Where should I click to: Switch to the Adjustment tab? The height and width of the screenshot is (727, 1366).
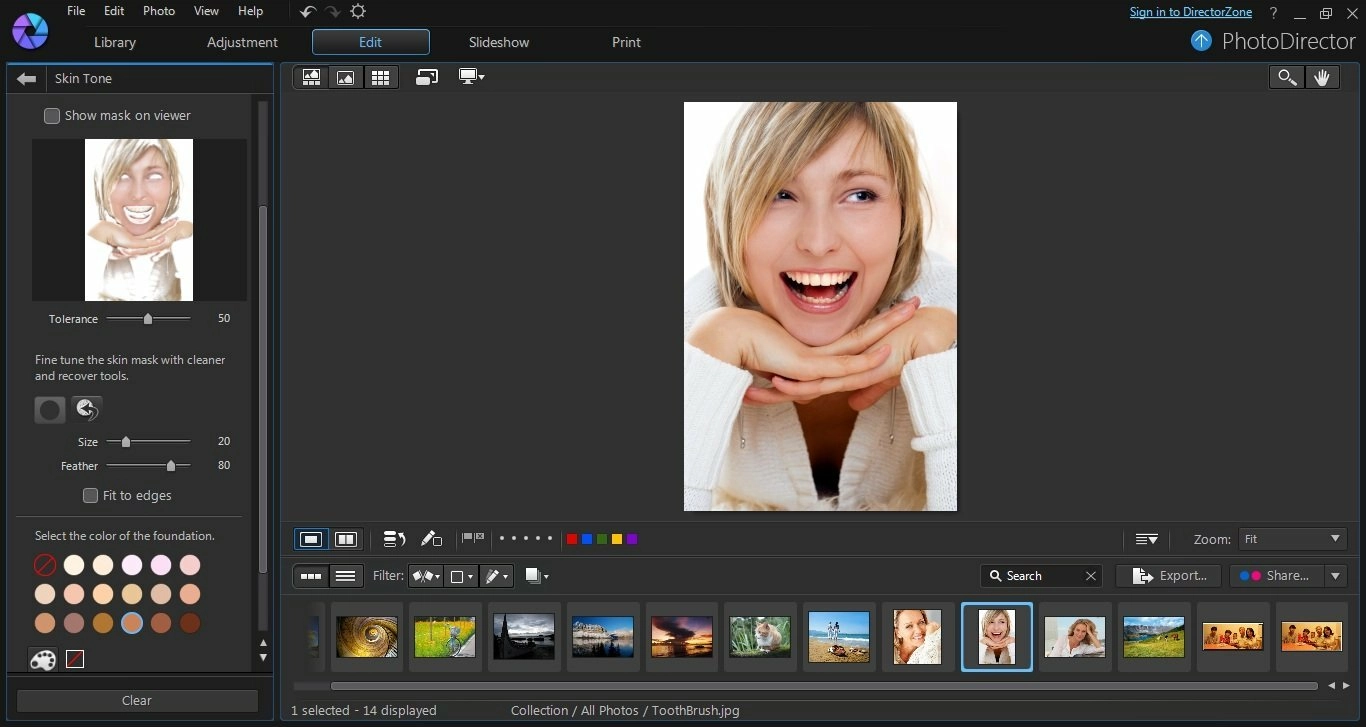click(242, 42)
